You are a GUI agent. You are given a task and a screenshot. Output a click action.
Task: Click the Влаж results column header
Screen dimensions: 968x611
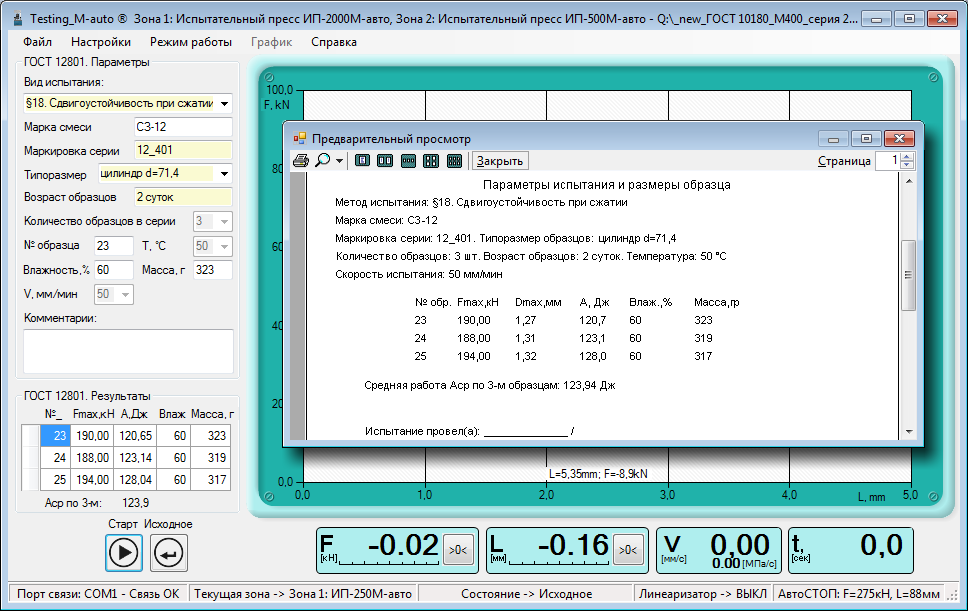coord(172,414)
